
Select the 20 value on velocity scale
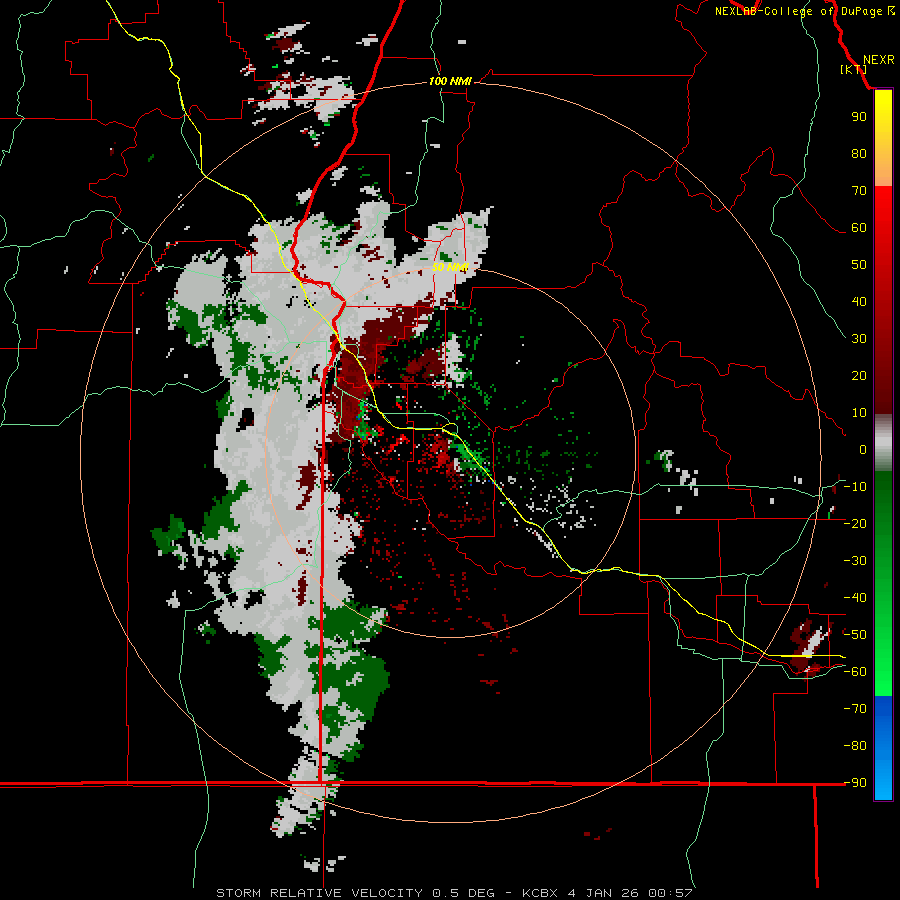tap(859, 376)
